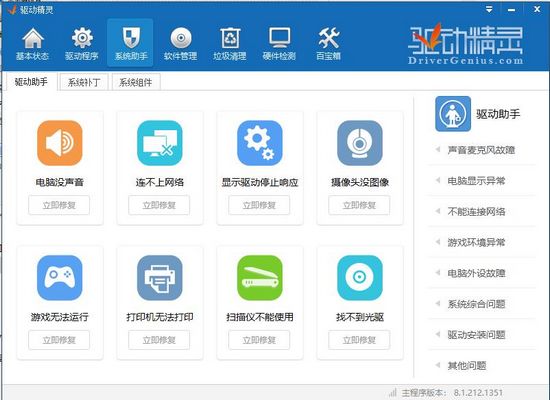The width and height of the screenshot is (550, 400).
Task: Click the 驱动精灵 logo in title bar
Action: [x=13, y=9]
